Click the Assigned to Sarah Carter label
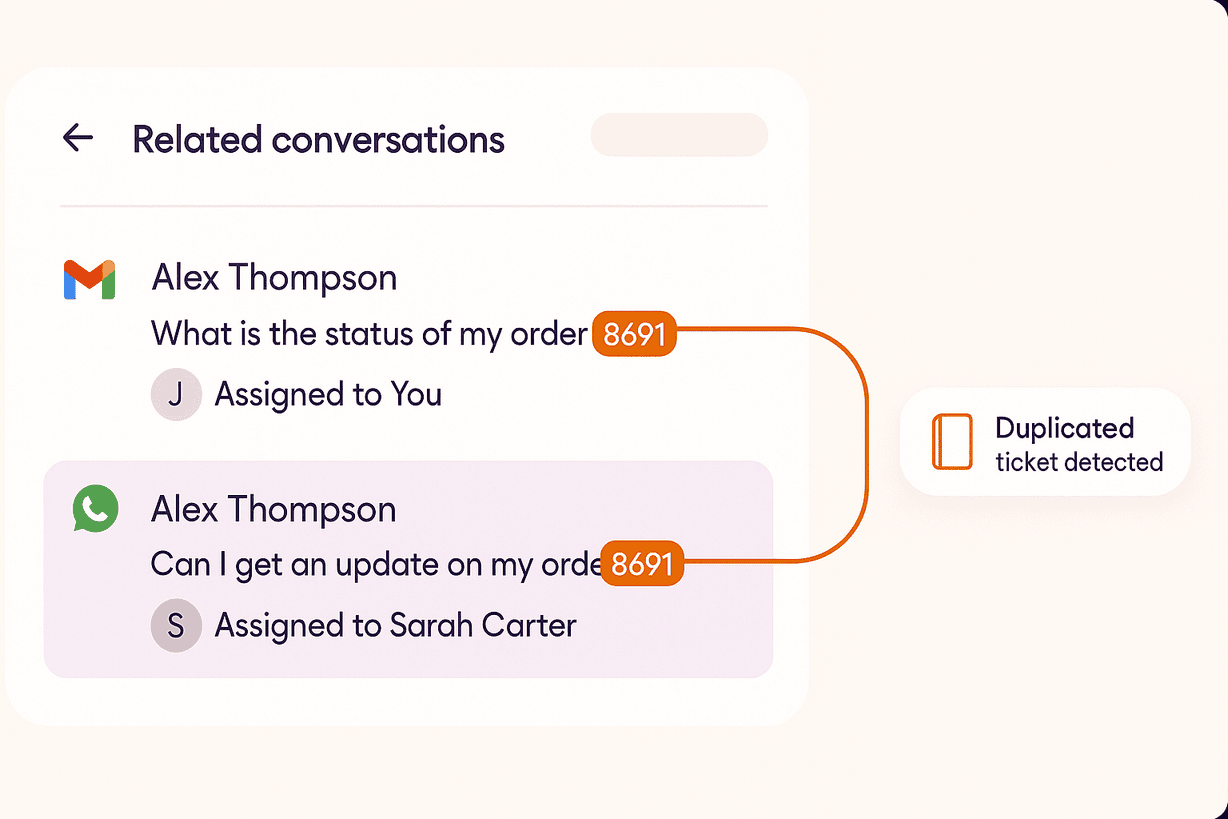This screenshot has width=1228, height=819. [395, 626]
